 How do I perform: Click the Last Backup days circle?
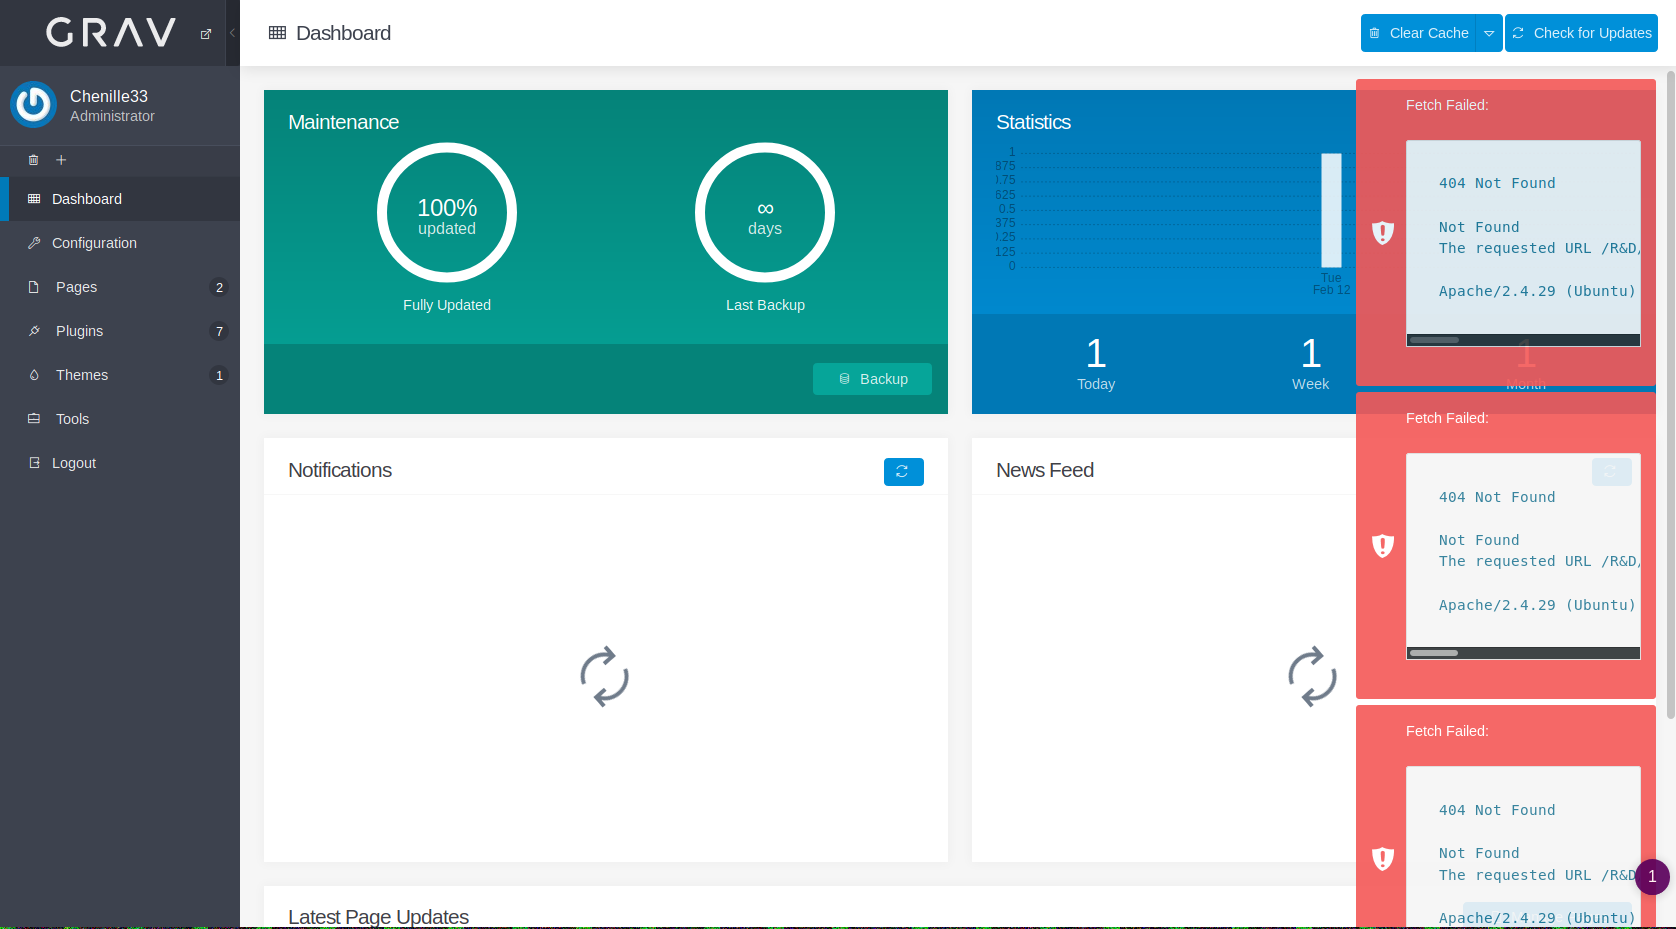tap(765, 213)
